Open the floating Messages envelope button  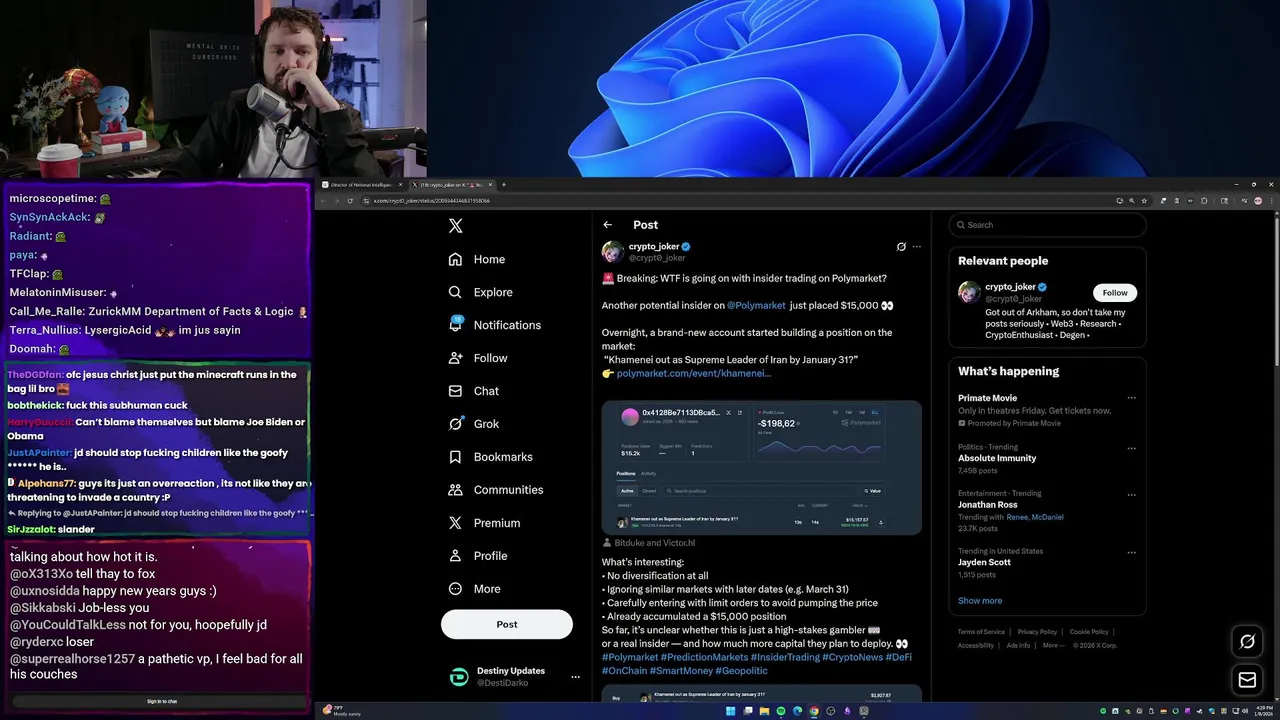(x=1247, y=680)
